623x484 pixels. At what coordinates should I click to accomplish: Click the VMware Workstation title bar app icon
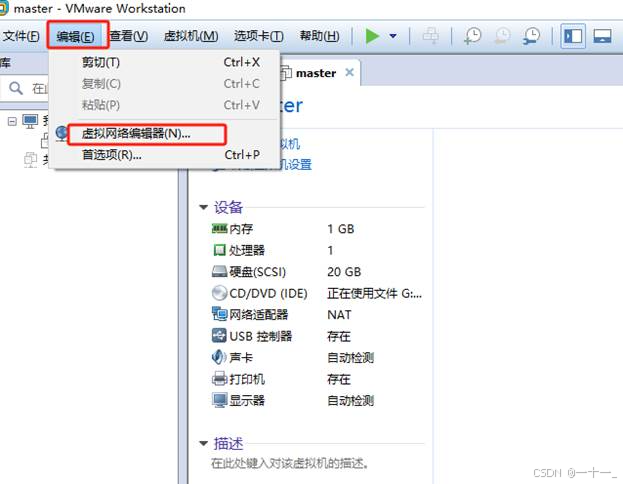(3, 8)
